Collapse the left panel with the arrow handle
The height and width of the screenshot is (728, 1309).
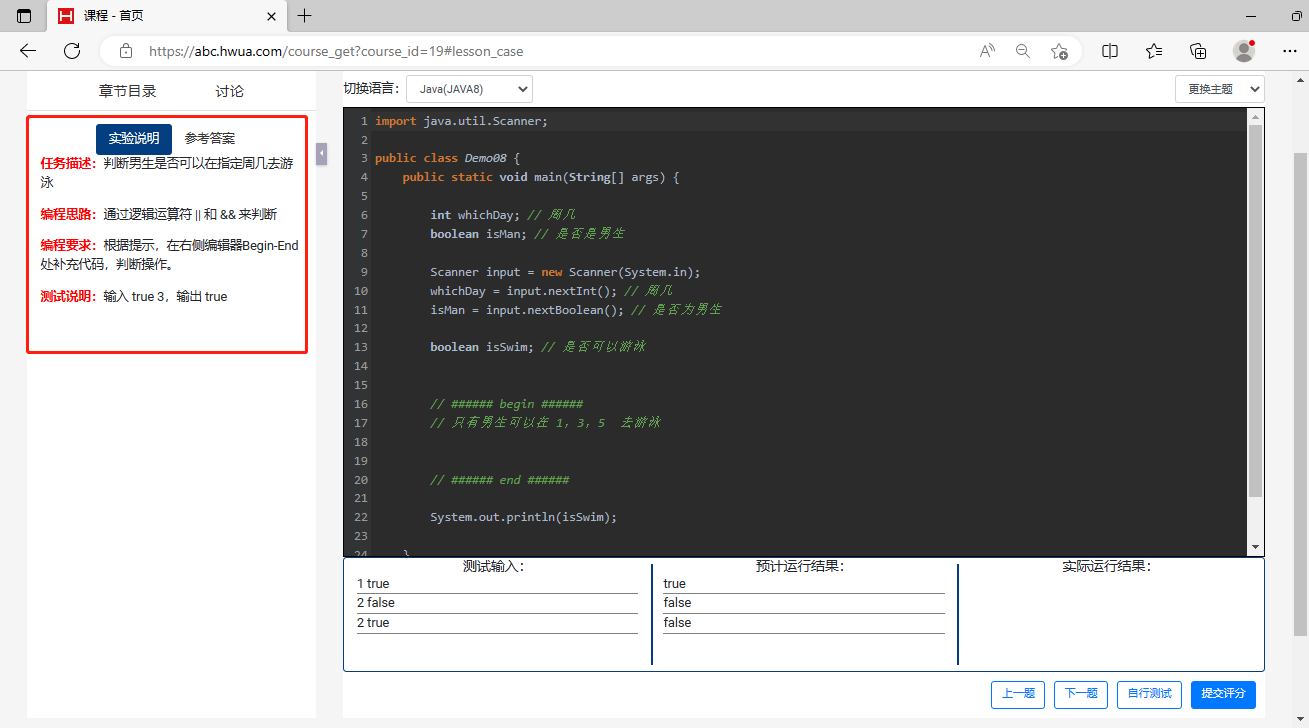(322, 154)
